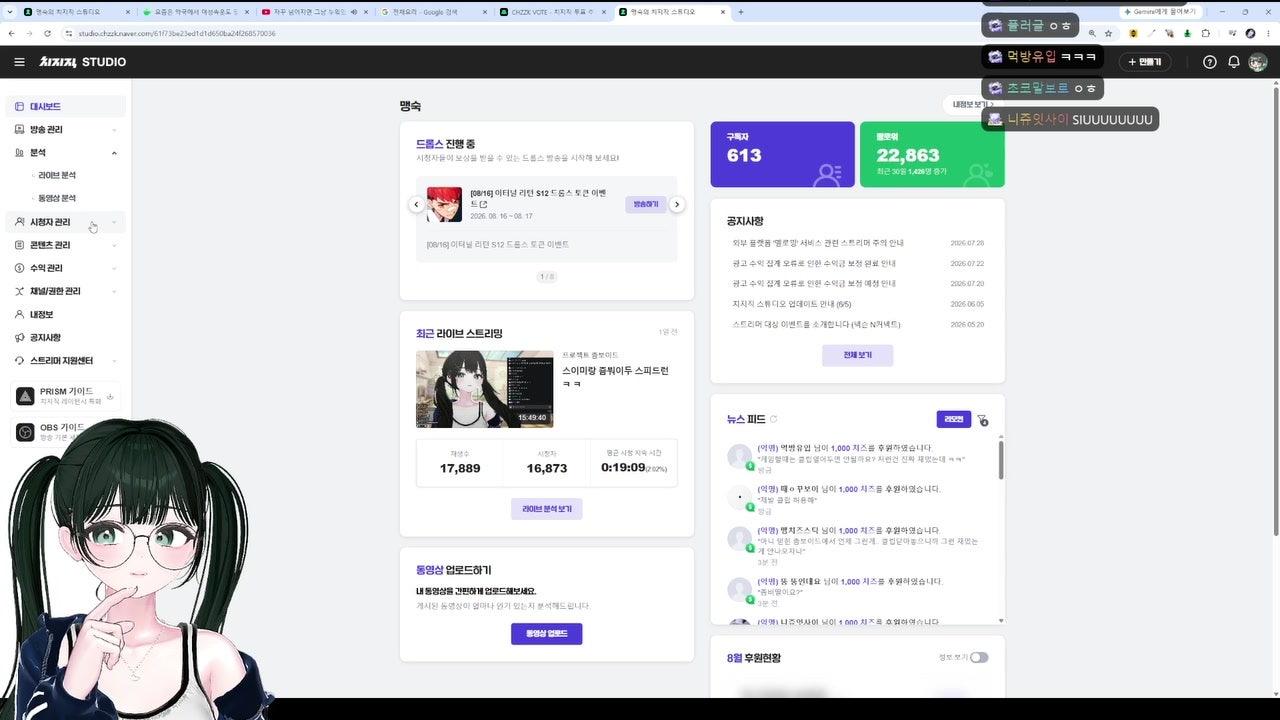The width and height of the screenshot is (1280, 720).
Task: Expand 시청자 관리 sidebar section
Action: click(66, 222)
